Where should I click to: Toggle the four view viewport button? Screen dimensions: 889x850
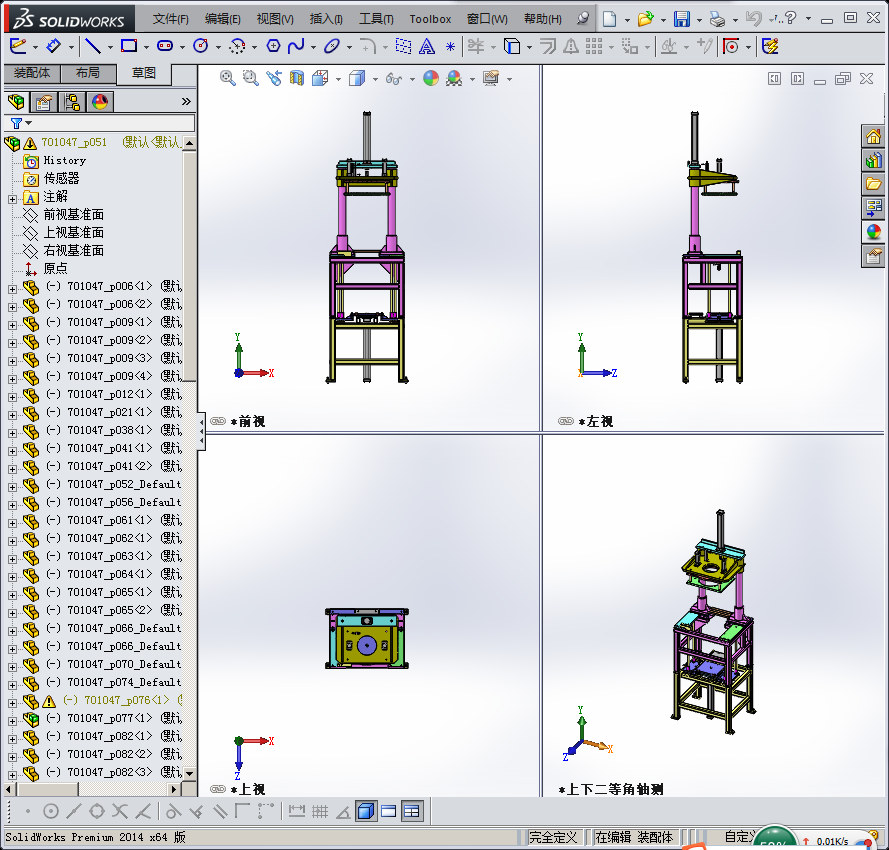point(412,811)
